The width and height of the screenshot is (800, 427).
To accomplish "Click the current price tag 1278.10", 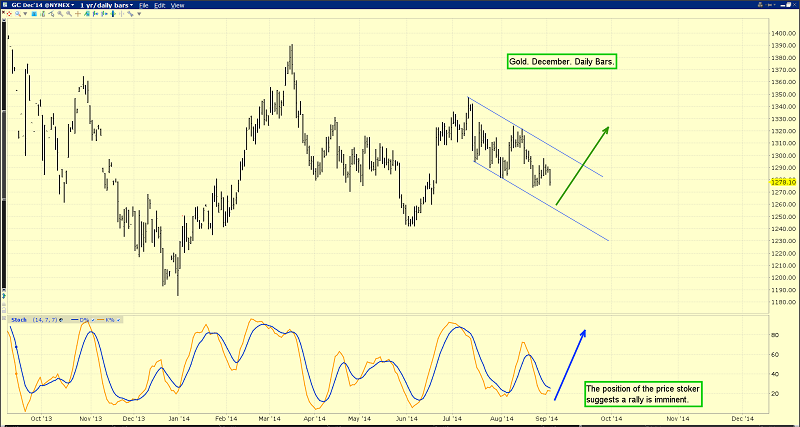I will point(783,181).
